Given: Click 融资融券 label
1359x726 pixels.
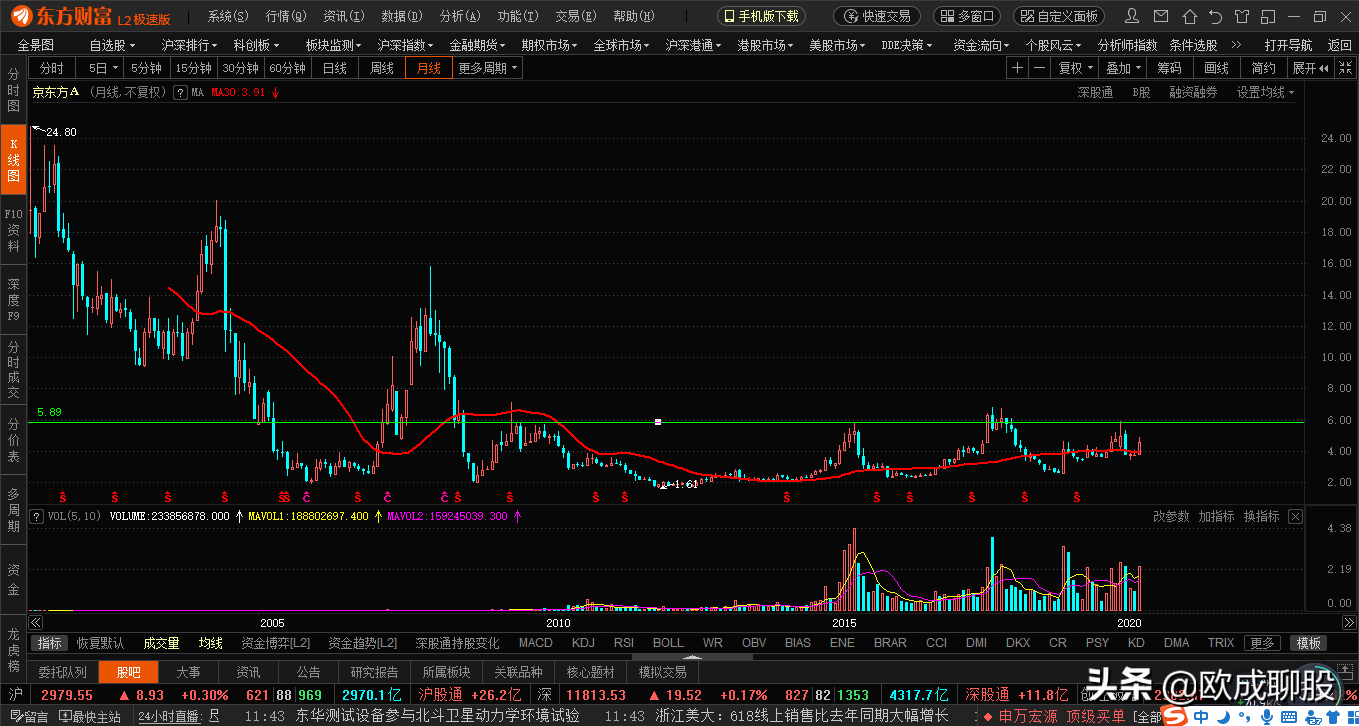Looking at the screenshot, I should point(1193,92).
